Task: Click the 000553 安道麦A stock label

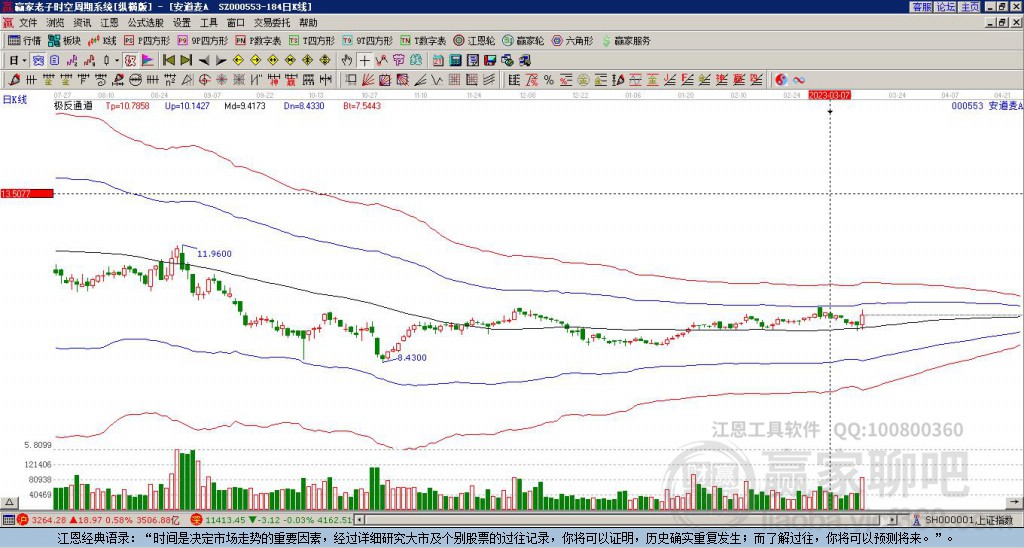Action: point(987,105)
